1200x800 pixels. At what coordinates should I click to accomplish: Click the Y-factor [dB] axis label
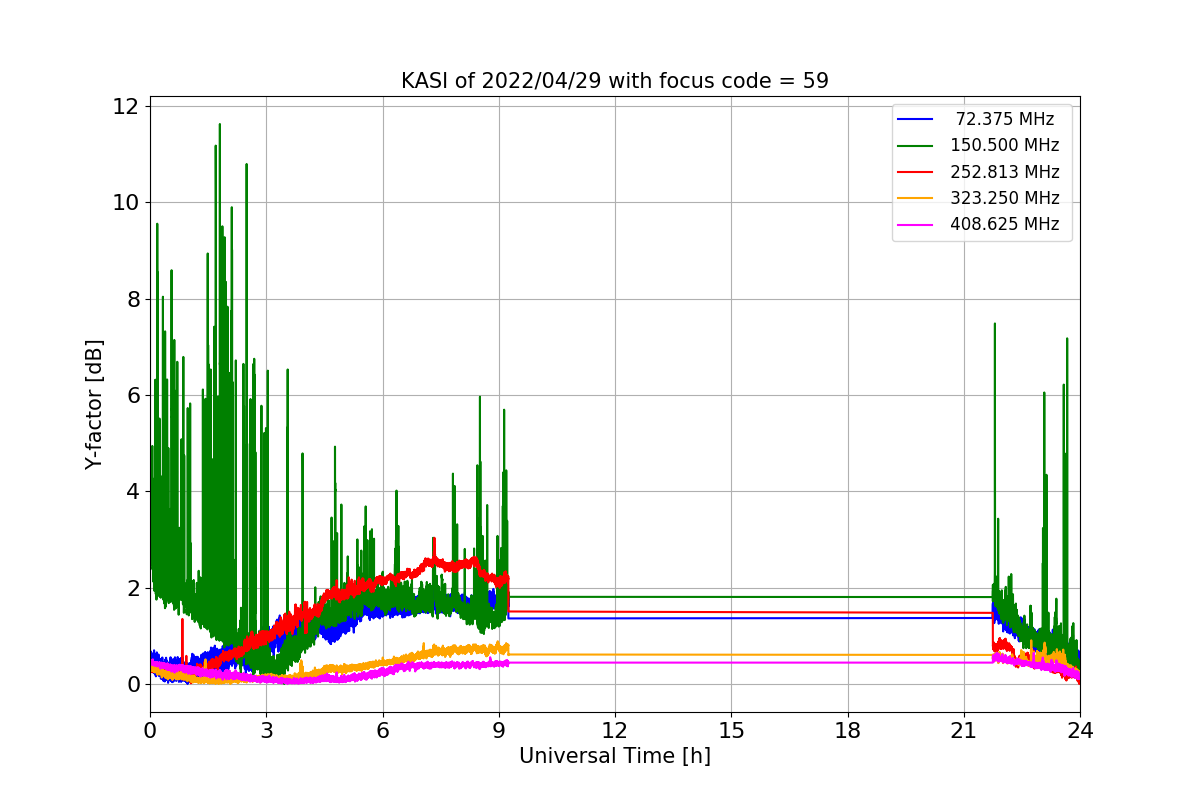(94, 404)
